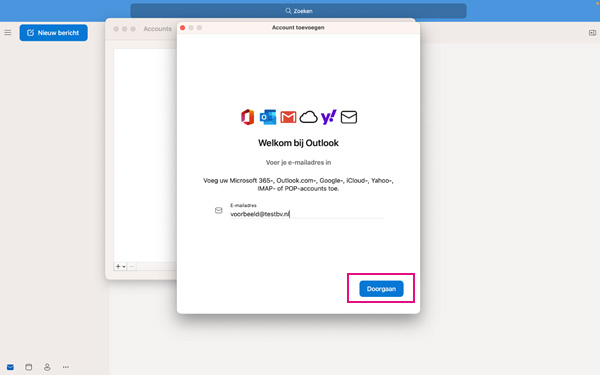This screenshot has width=600, height=375.
Task: Show more apps with ellipsis icon
Action: pyautogui.click(x=66, y=367)
